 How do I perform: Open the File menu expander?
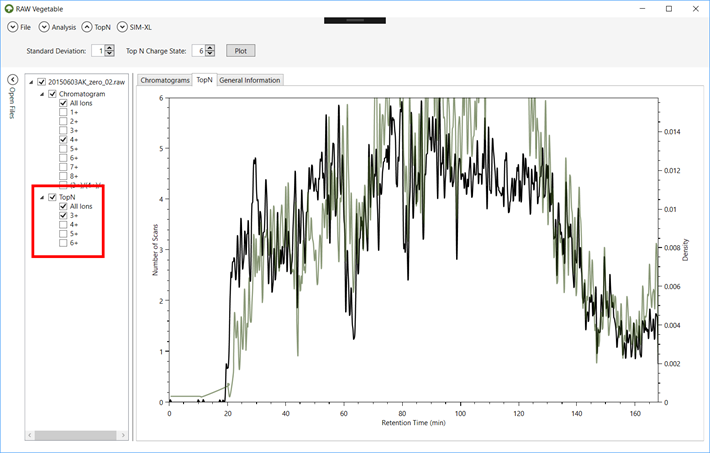(13, 27)
